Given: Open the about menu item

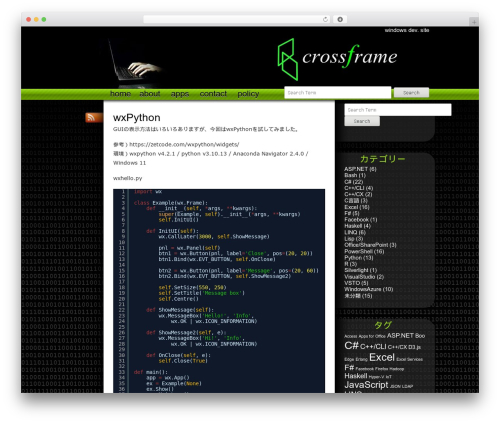Looking at the screenshot, I should pos(150,94).
